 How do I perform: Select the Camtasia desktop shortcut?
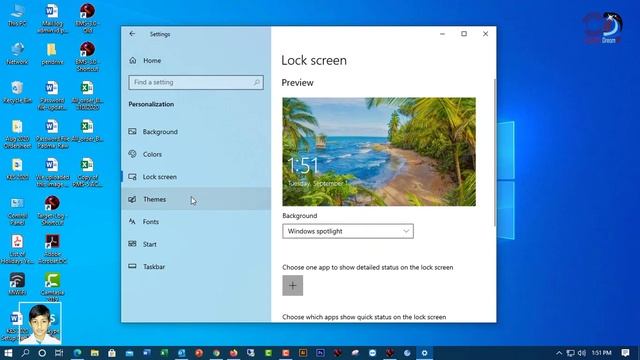pos(52,287)
